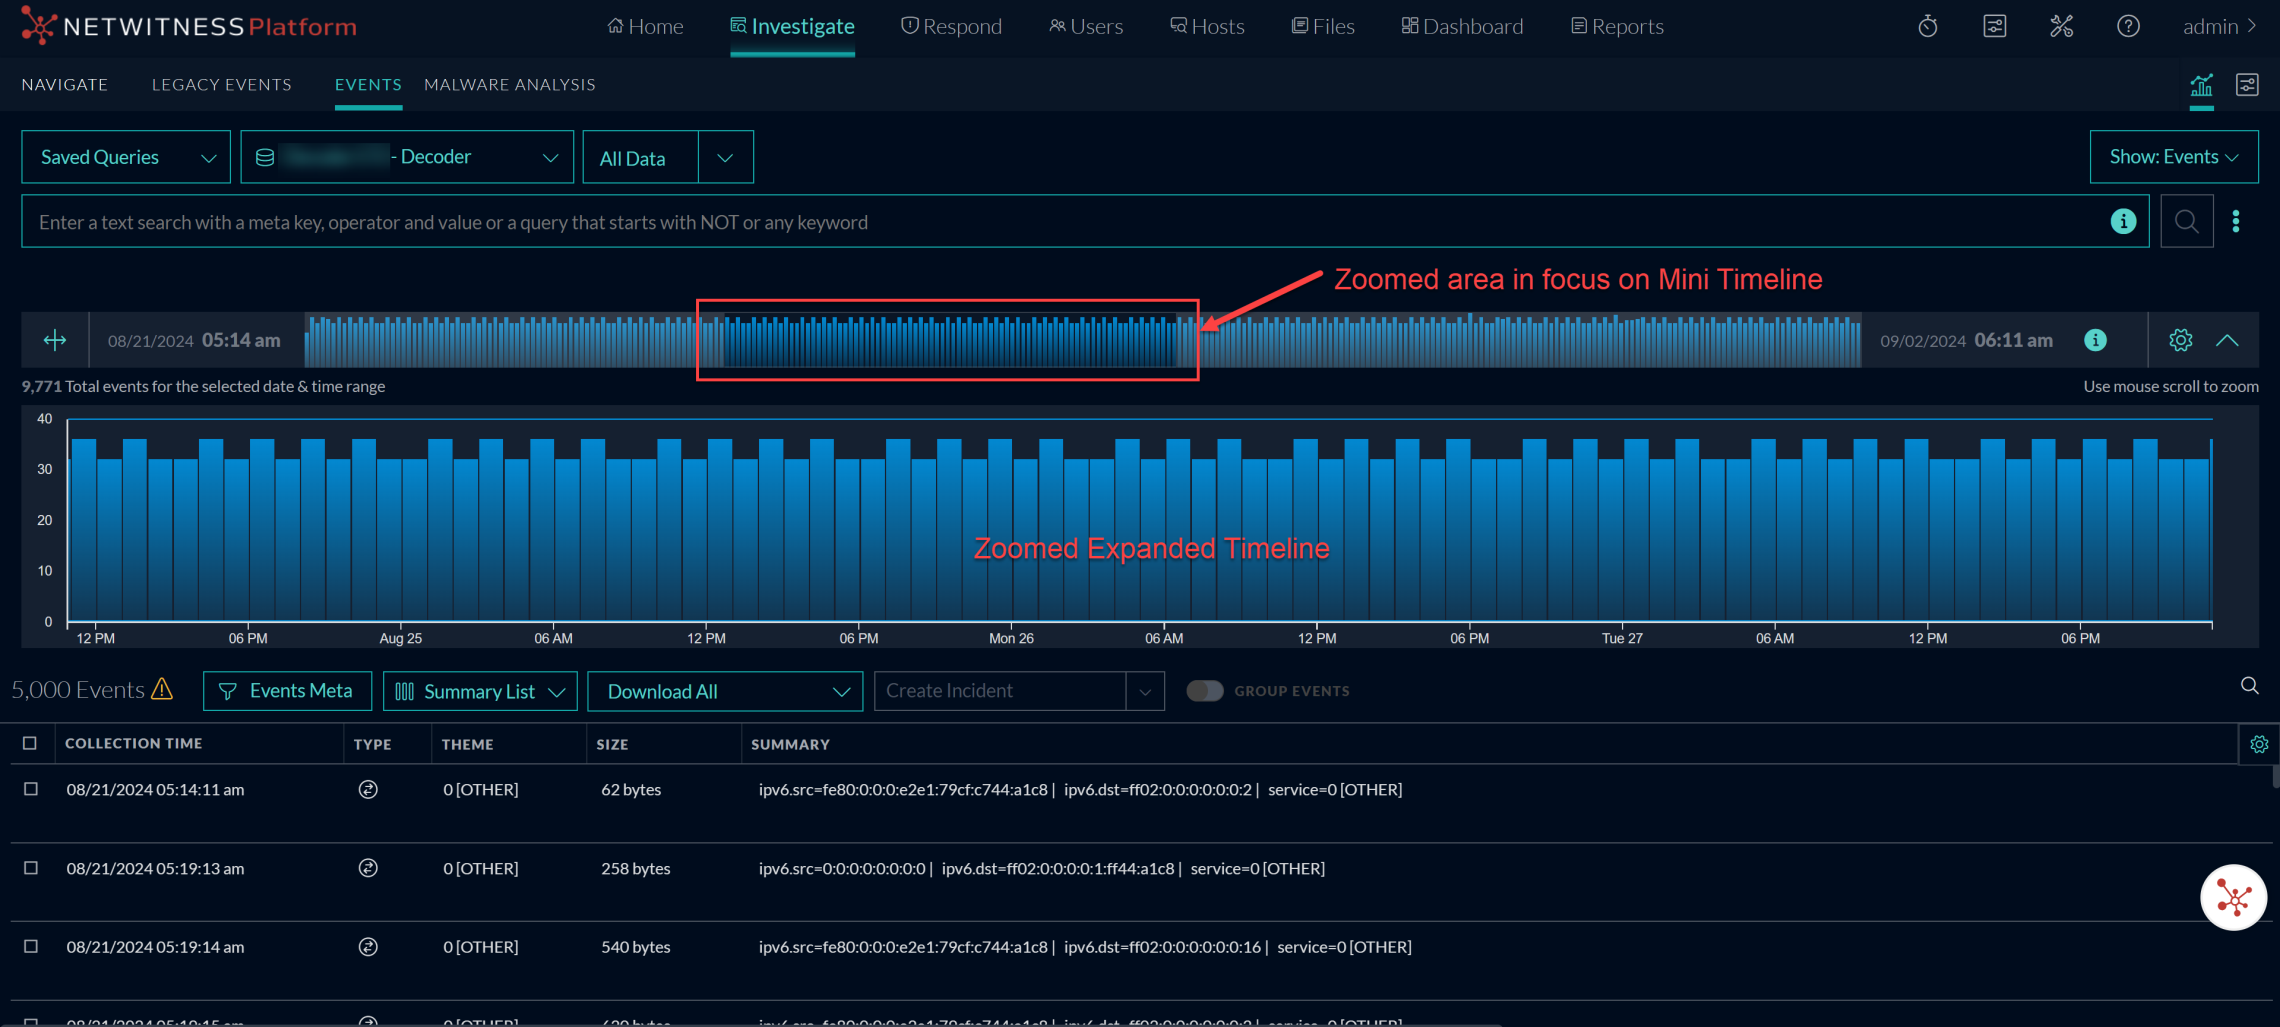Viewport: 2280px width, 1027px height.
Task: Select the teal Events chart view icon
Action: [x=2201, y=85]
